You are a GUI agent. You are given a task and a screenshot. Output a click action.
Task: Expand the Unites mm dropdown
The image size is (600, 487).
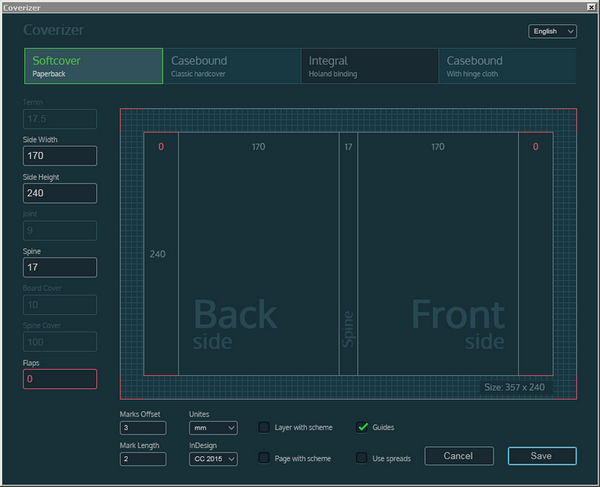pyautogui.click(x=213, y=428)
